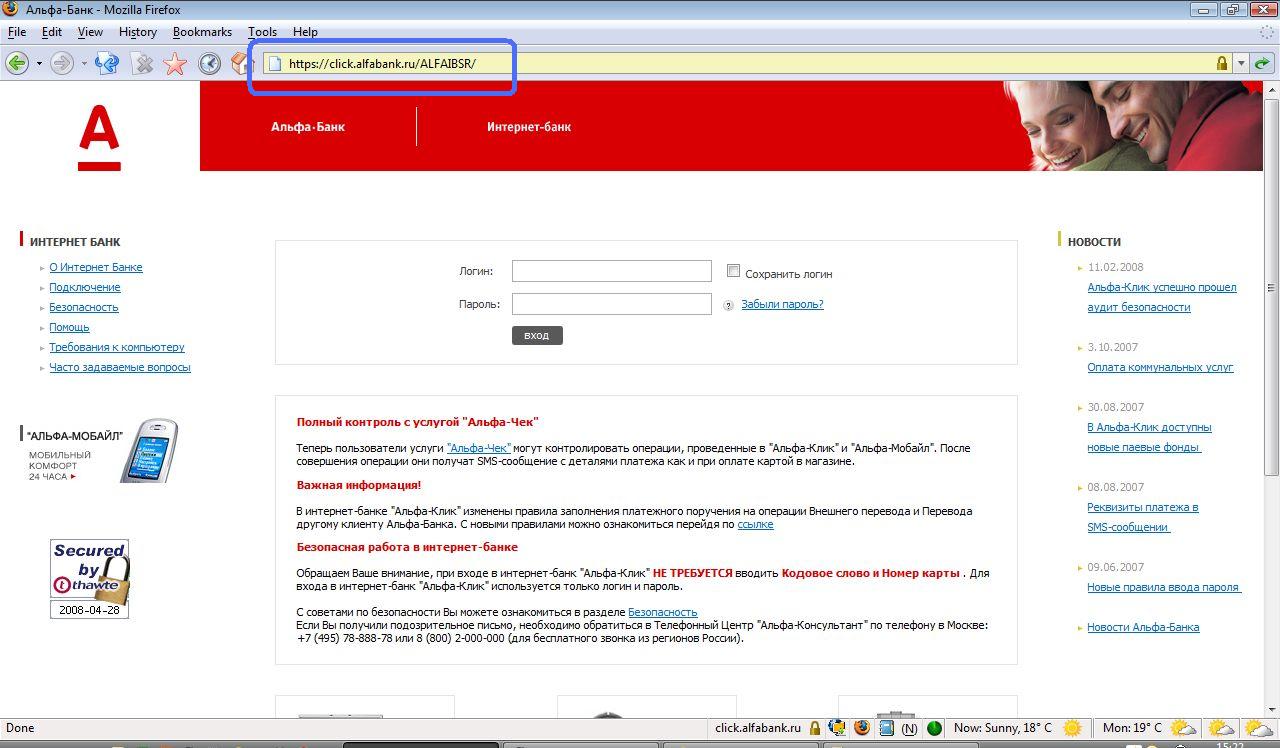Open О Интернет Банке link
The width and height of the screenshot is (1280, 748).
click(96, 267)
